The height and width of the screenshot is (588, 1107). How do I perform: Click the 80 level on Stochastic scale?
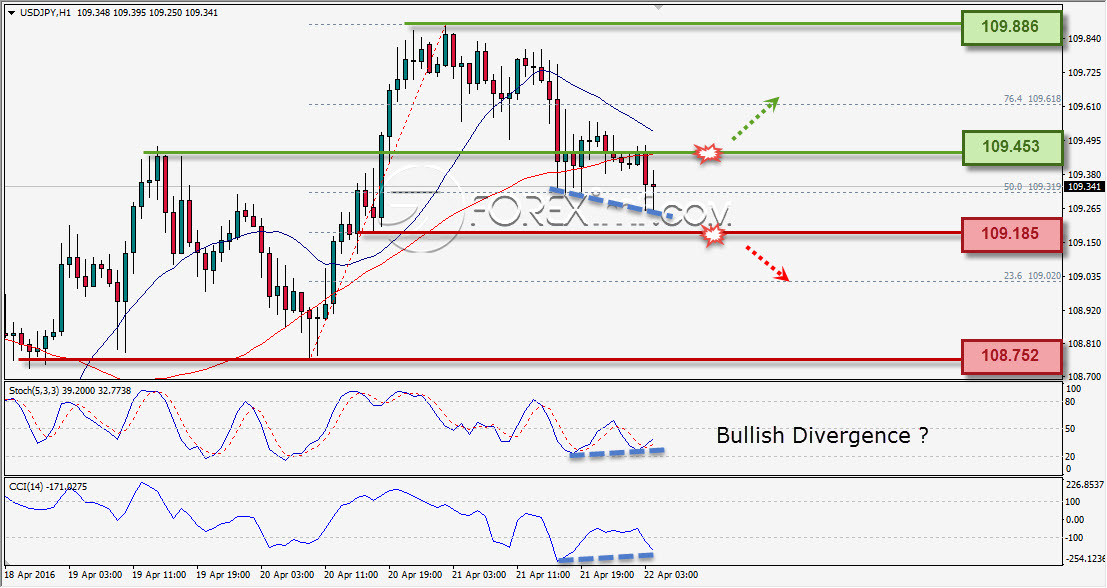[x=1071, y=402]
